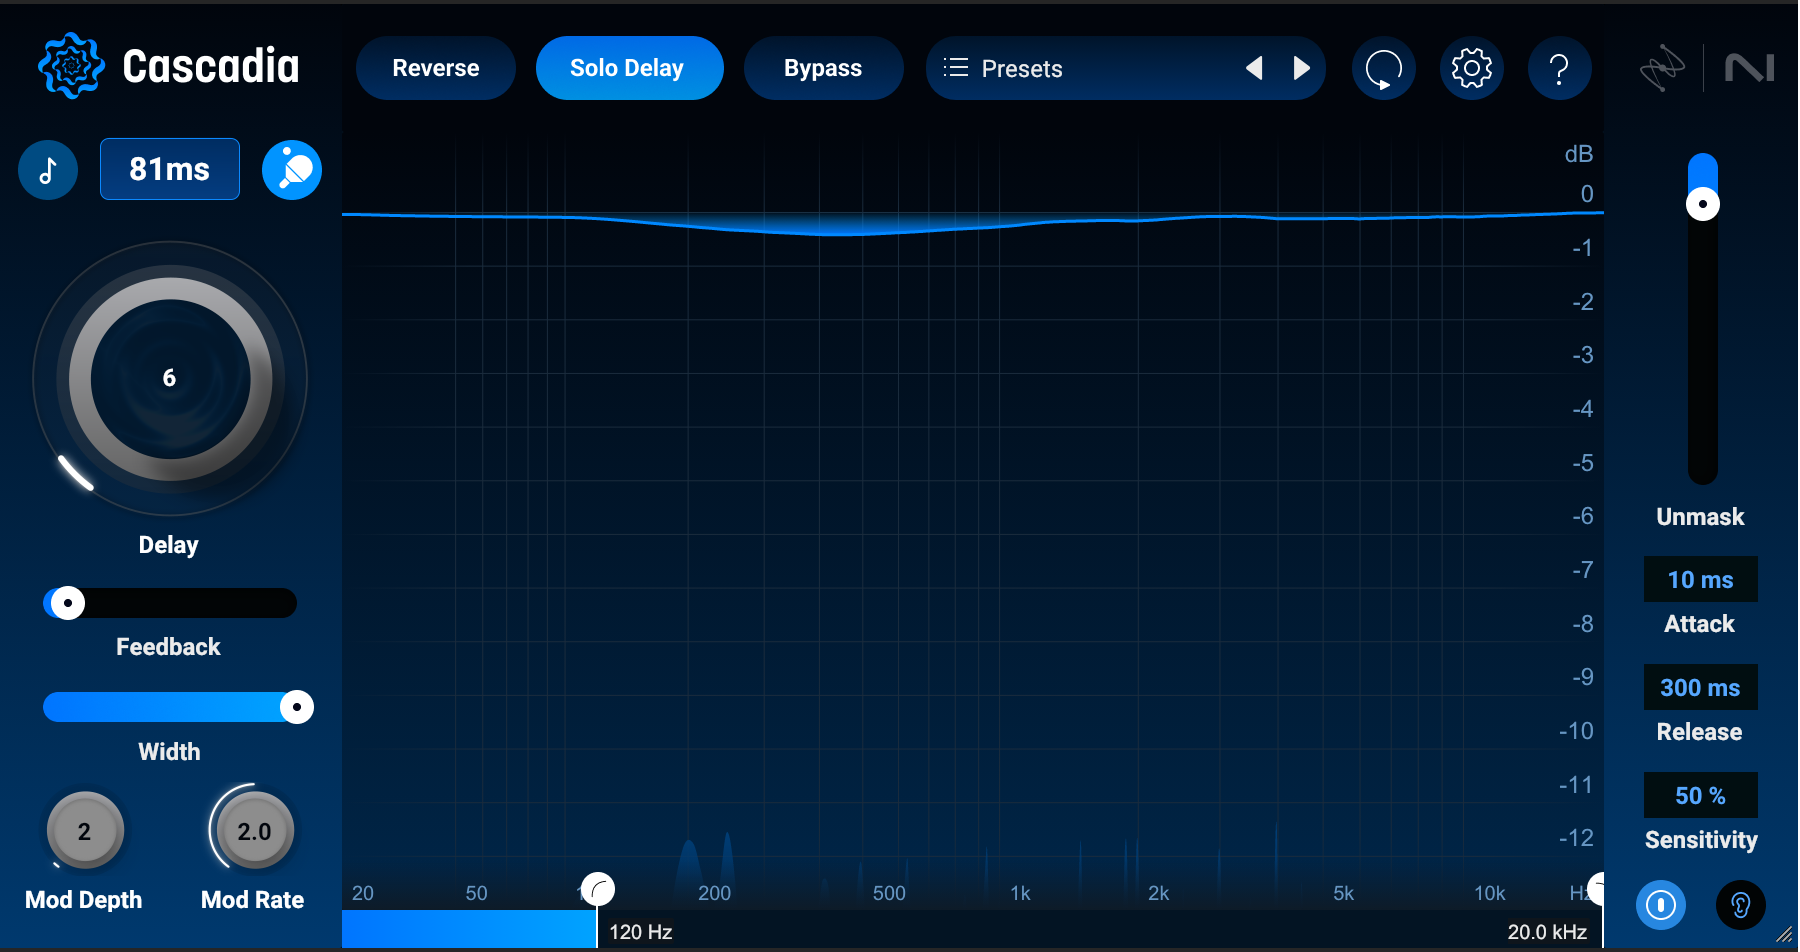The height and width of the screenshot is (952, 1800).
Task: Click the 120 Hz low cutoff label
Action: point(641,932)
